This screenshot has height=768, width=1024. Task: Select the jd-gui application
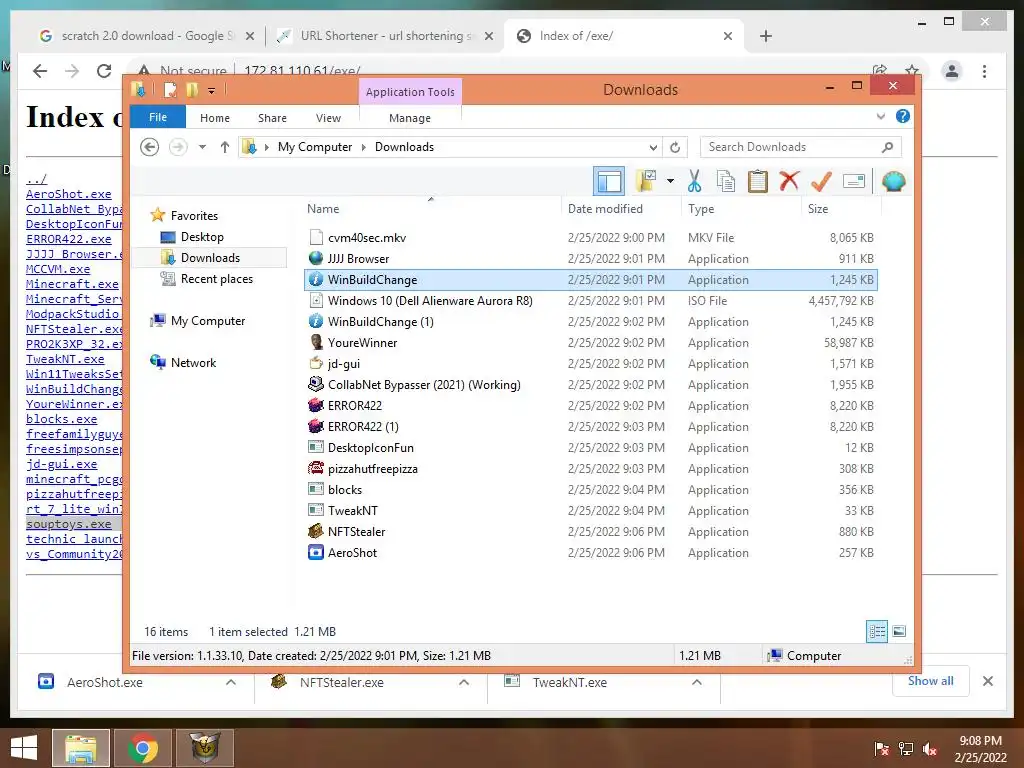point(591,363)
